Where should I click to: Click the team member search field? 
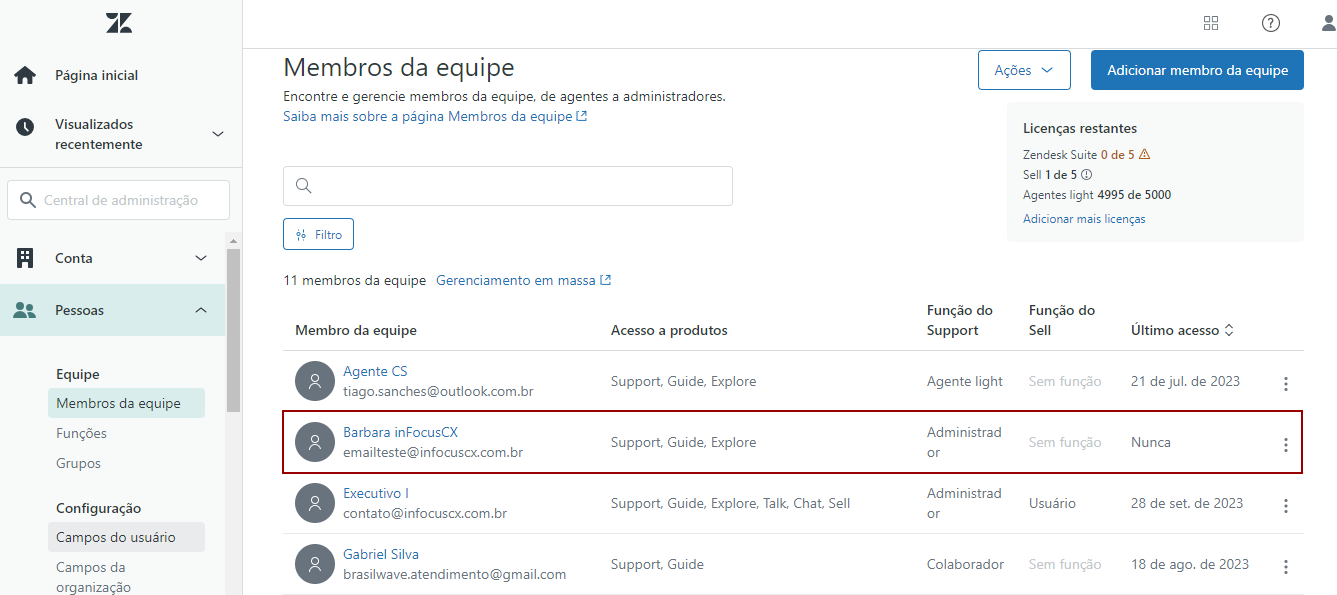(x=508, y=186)
